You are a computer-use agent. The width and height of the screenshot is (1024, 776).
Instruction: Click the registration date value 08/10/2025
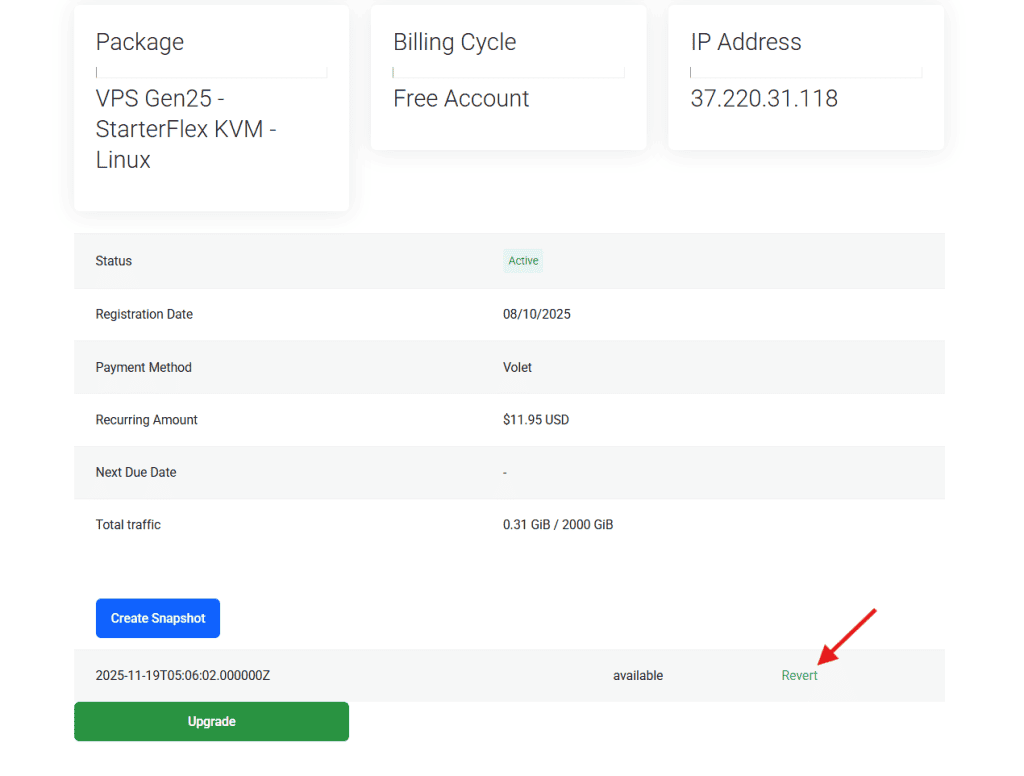[x=537, y=314]
